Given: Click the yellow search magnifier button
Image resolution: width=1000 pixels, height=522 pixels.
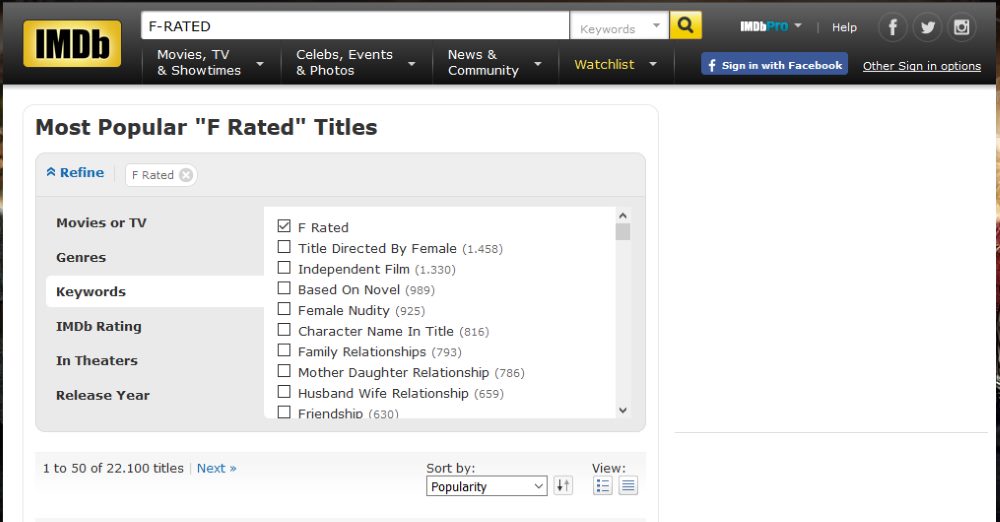Looking at the screenshot, I should click(685, 26).
